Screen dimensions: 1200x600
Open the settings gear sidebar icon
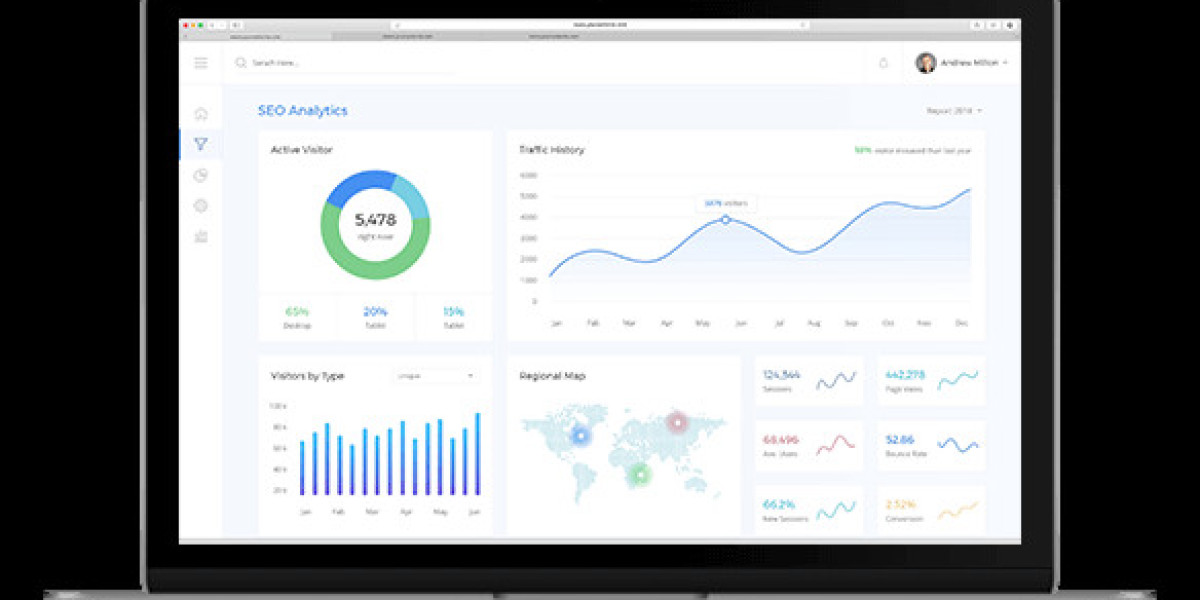[x=201, y=206]
